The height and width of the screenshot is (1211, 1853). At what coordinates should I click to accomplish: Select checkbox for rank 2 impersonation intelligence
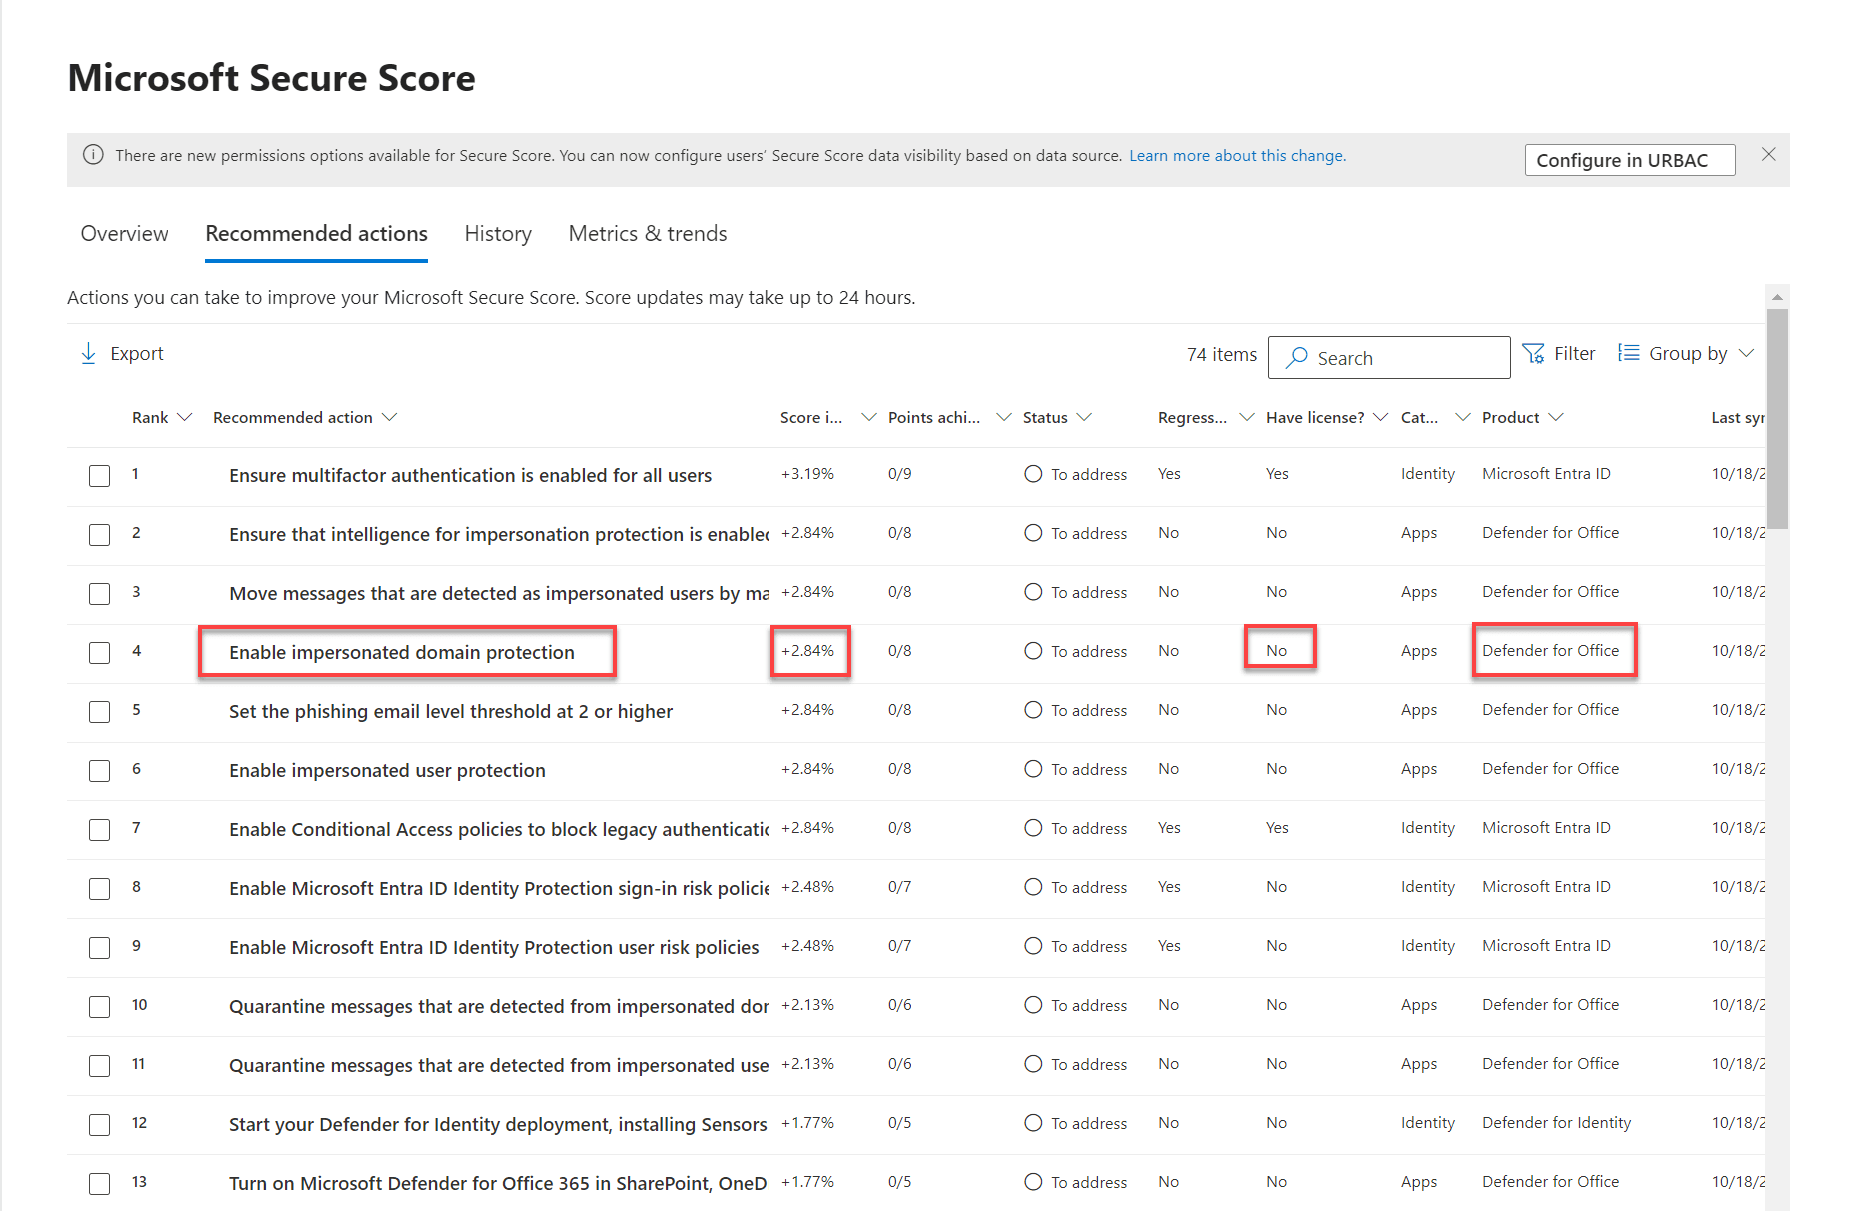99,535
